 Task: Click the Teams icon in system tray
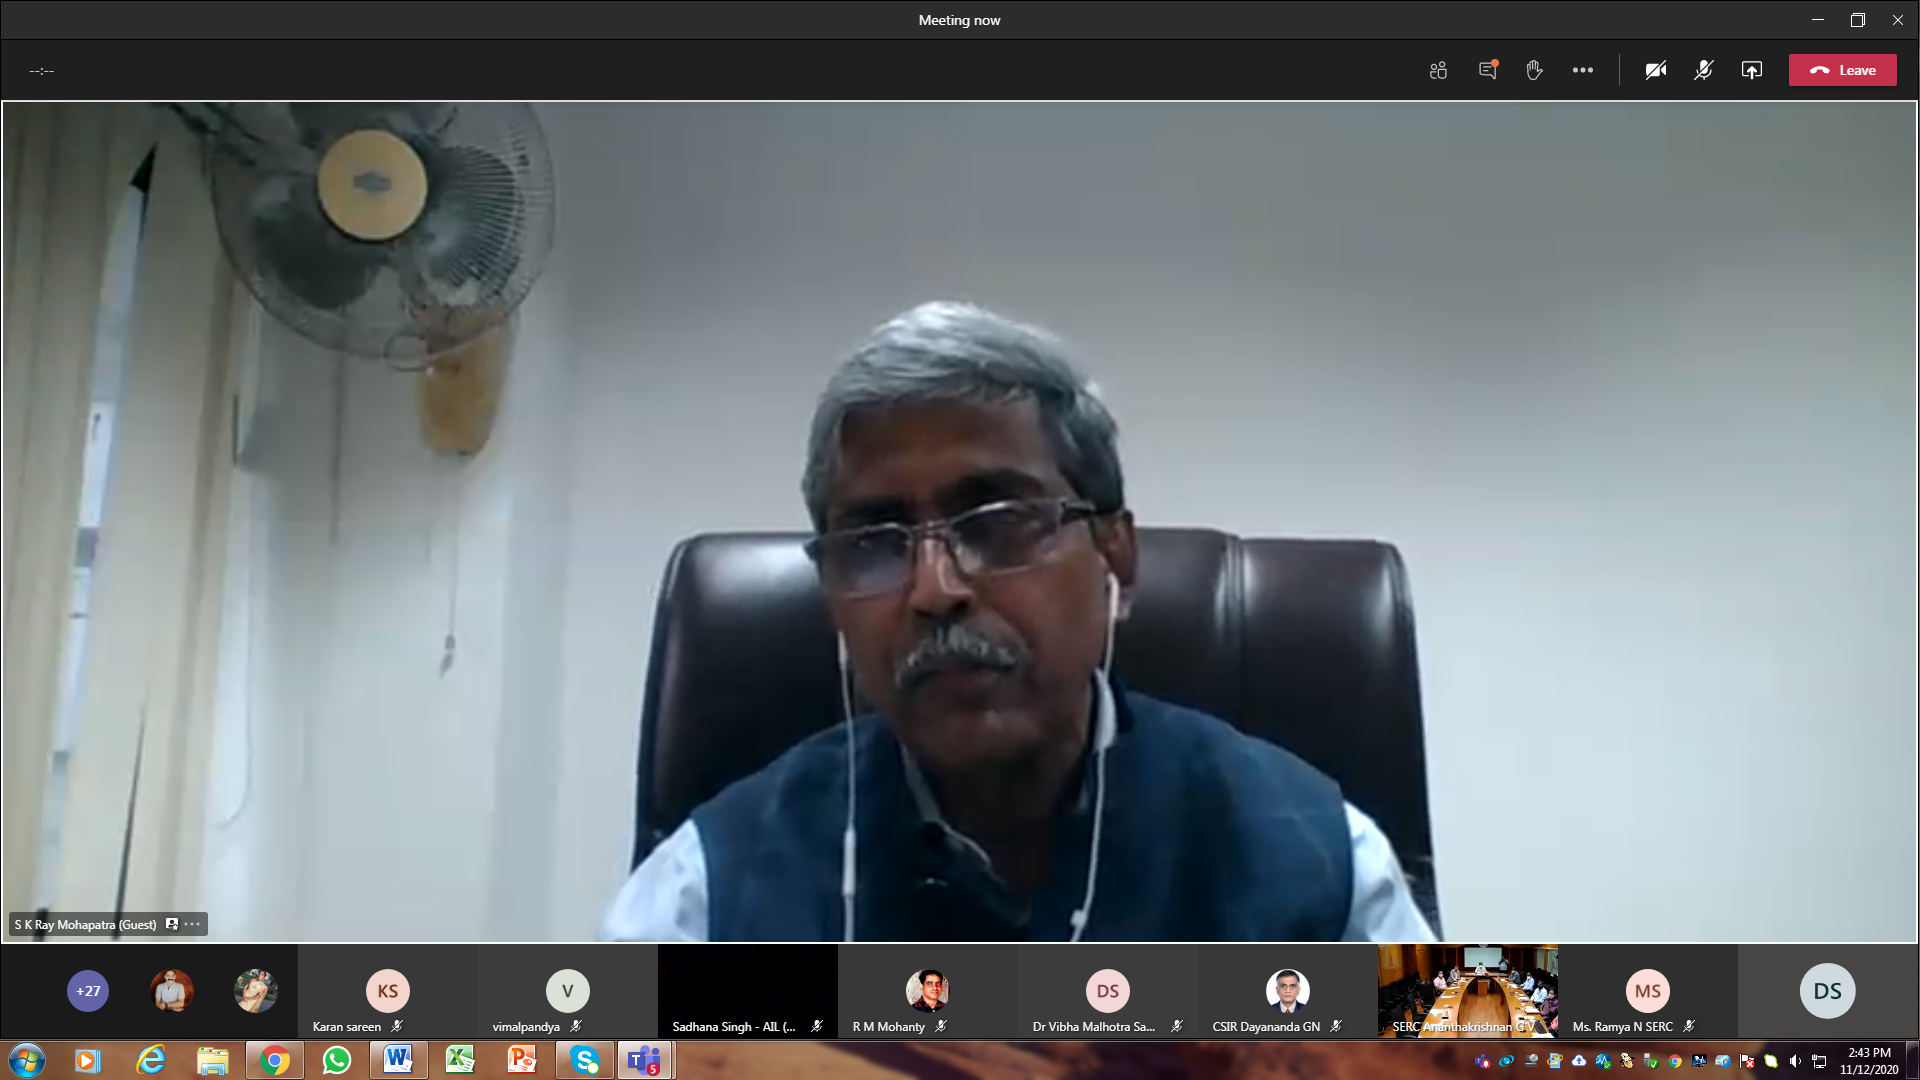1482,1061
